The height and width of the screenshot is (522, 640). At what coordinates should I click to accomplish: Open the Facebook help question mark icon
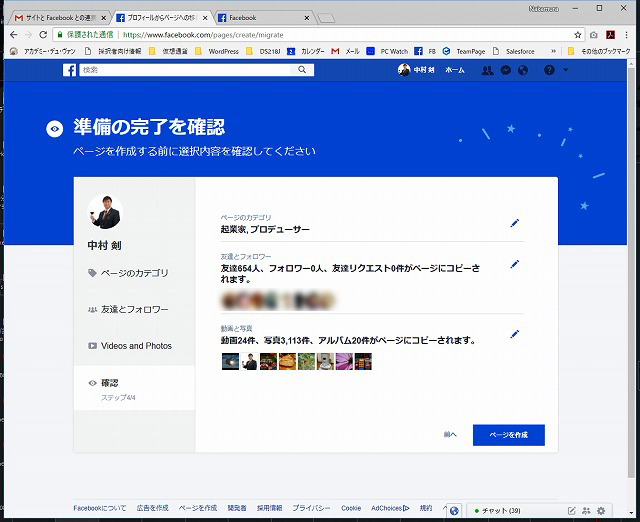549,70
